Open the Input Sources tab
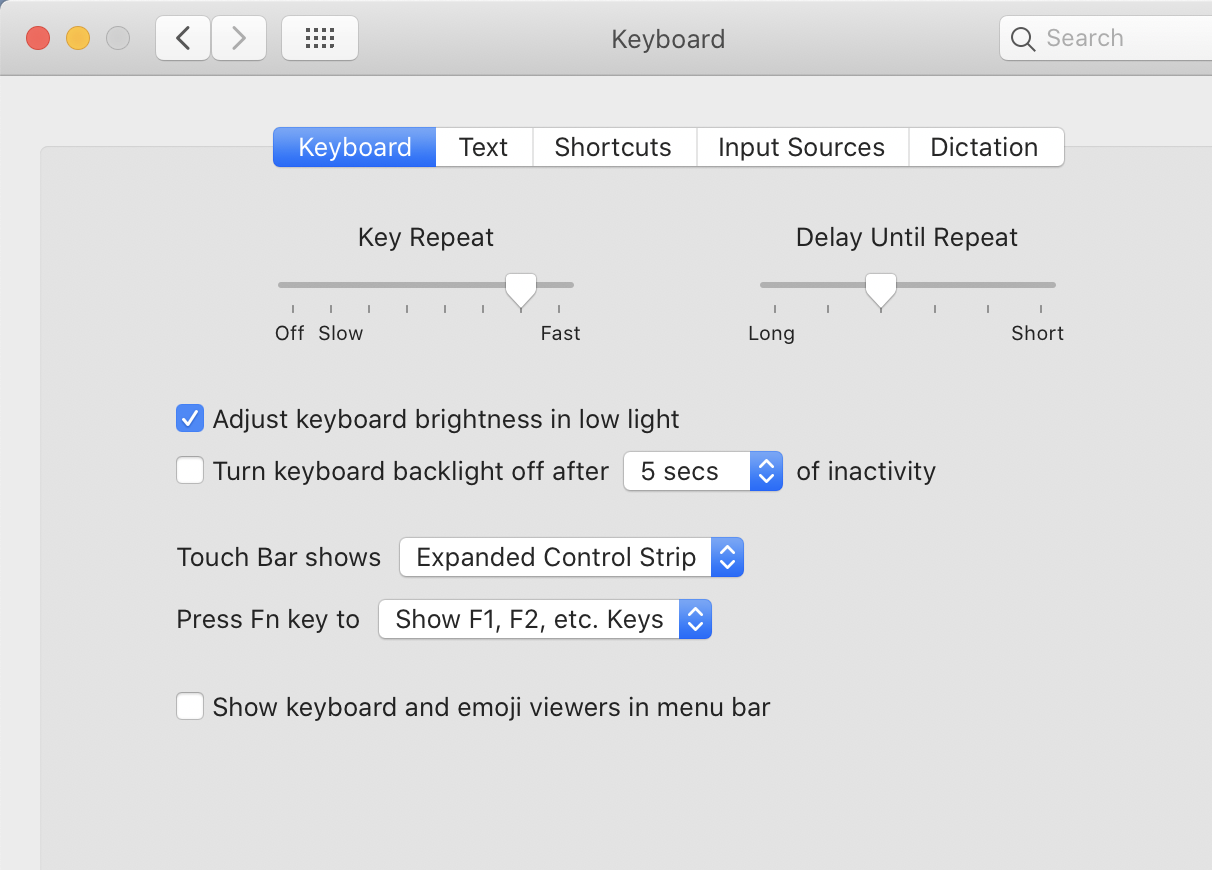 coord(801,147)
